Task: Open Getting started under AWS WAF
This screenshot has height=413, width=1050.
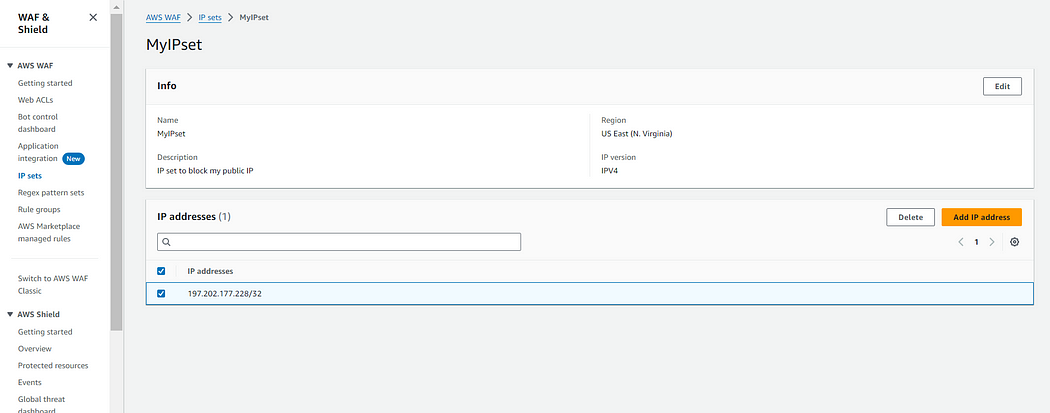Action: (x=45, y=83)
